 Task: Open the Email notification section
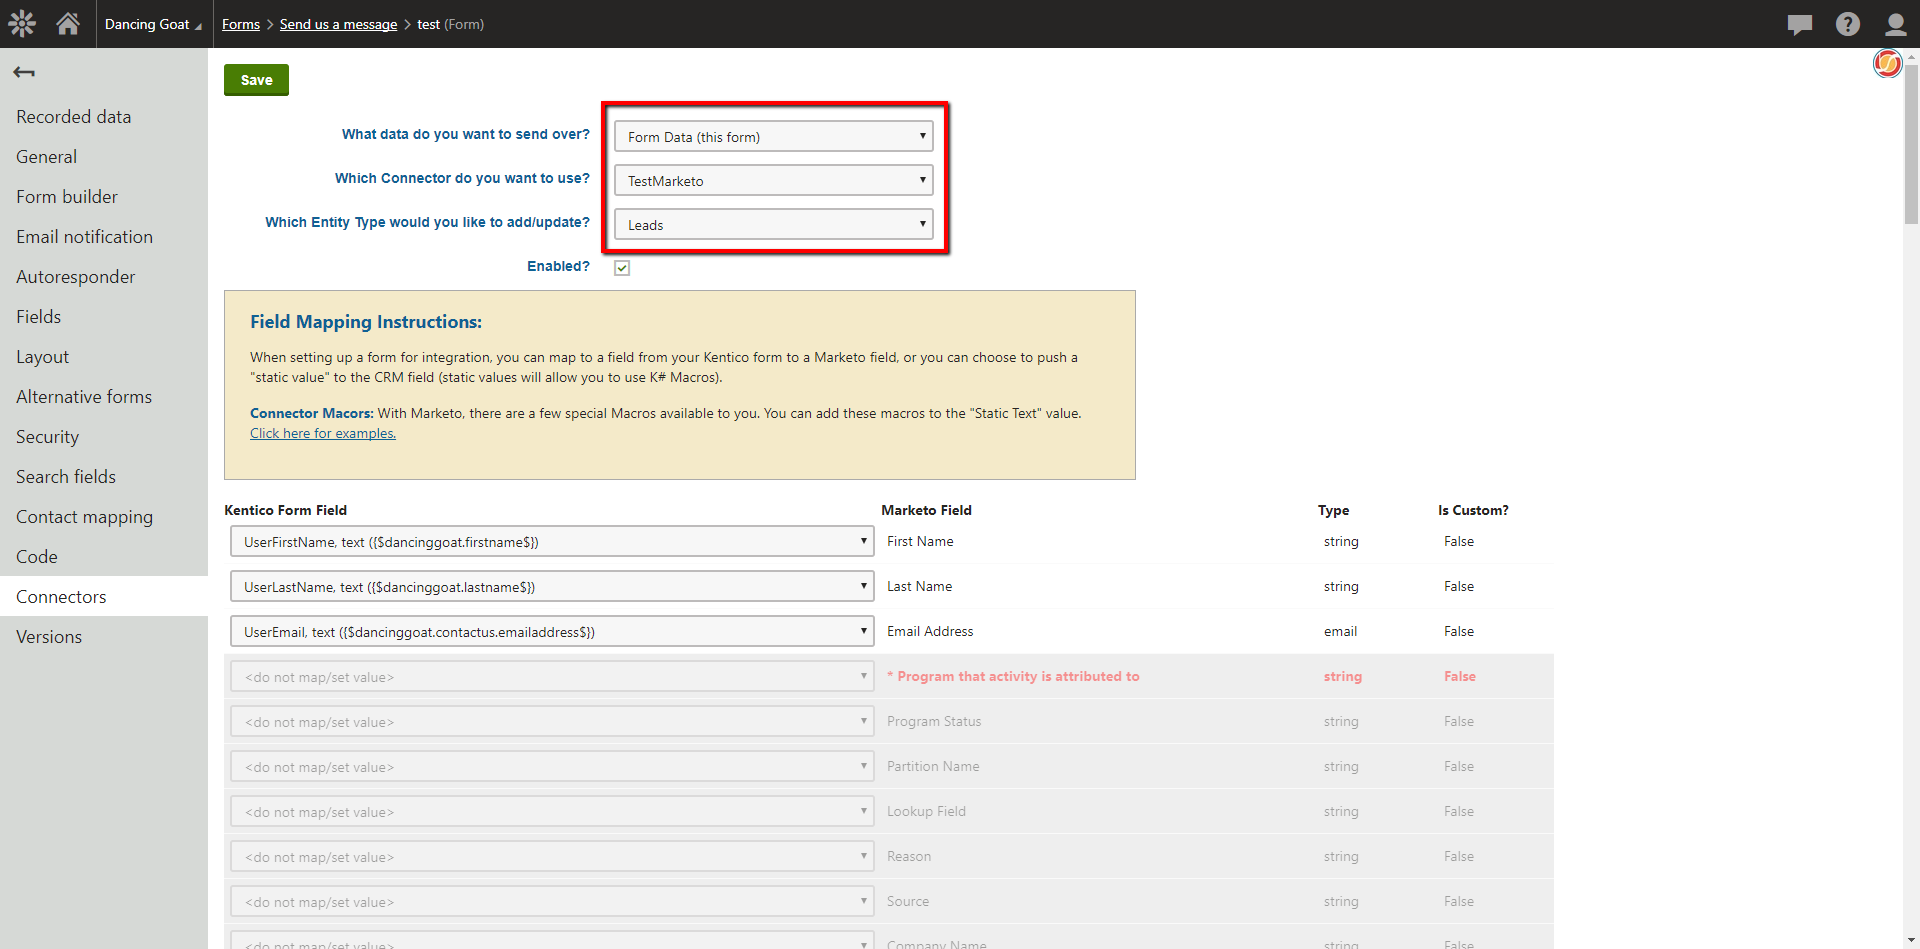(x=84, y=236)
